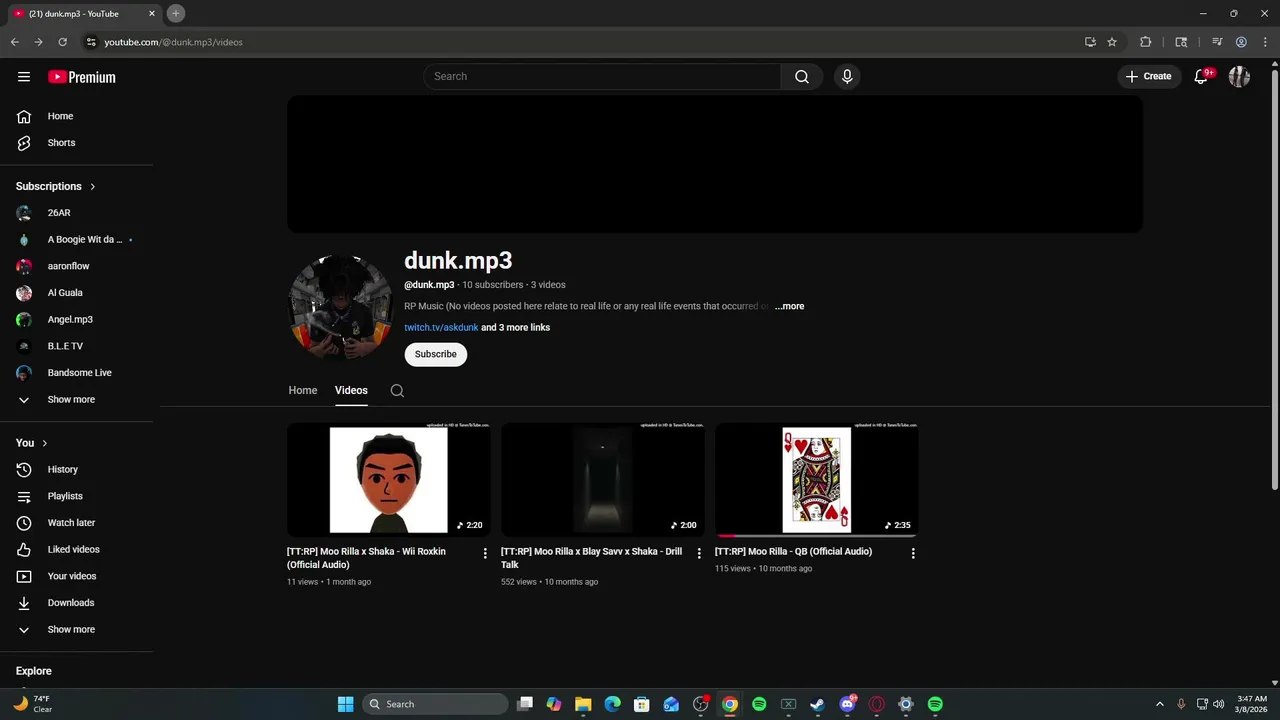This screenshot has height=720, width=1280.
Task: Switch to the channel Home tab
Action: [303, 391]
